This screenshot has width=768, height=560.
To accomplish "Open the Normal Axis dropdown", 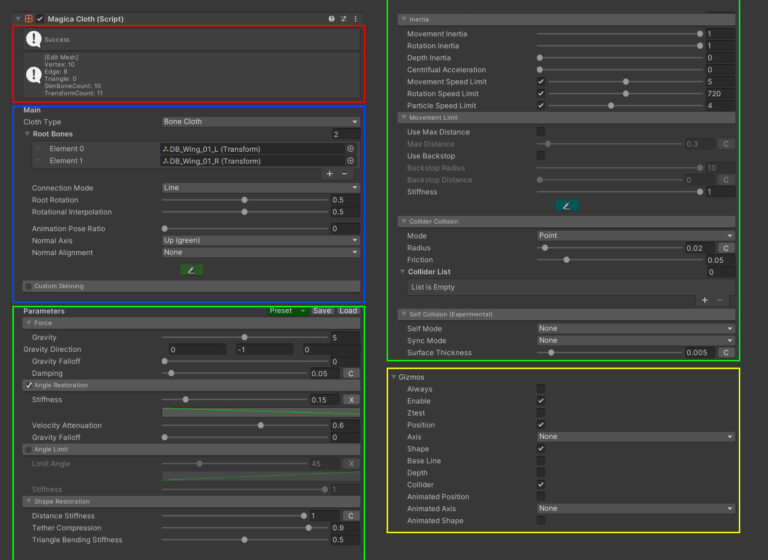I will point(261,241).
